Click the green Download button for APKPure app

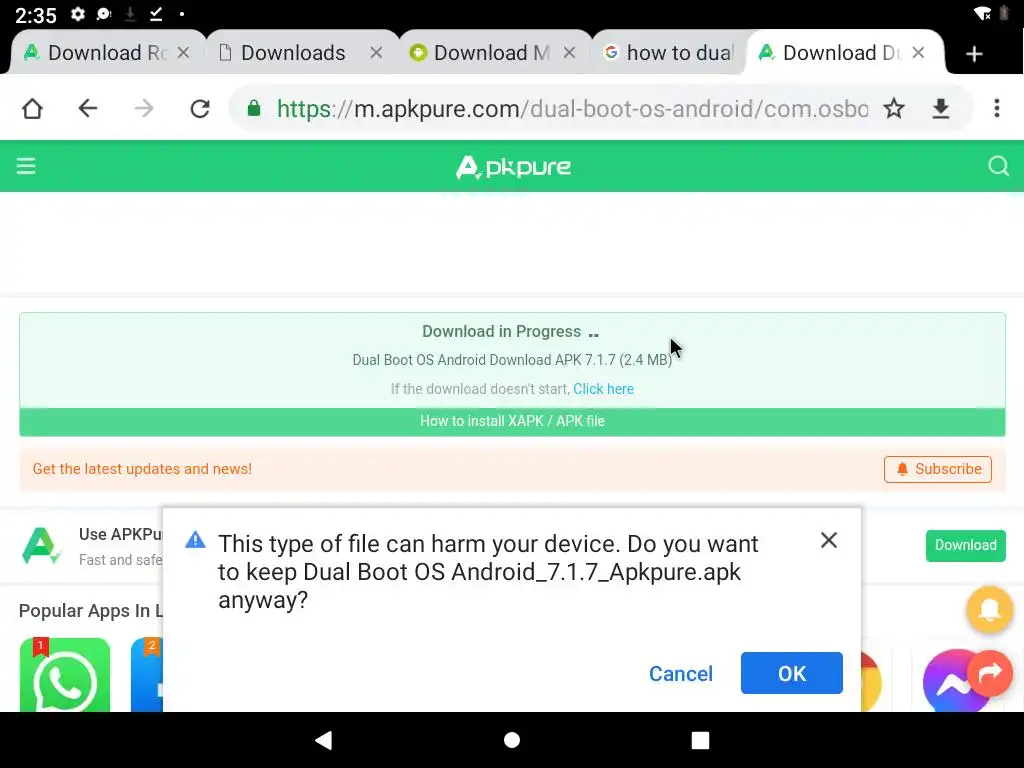click(965, 545)
